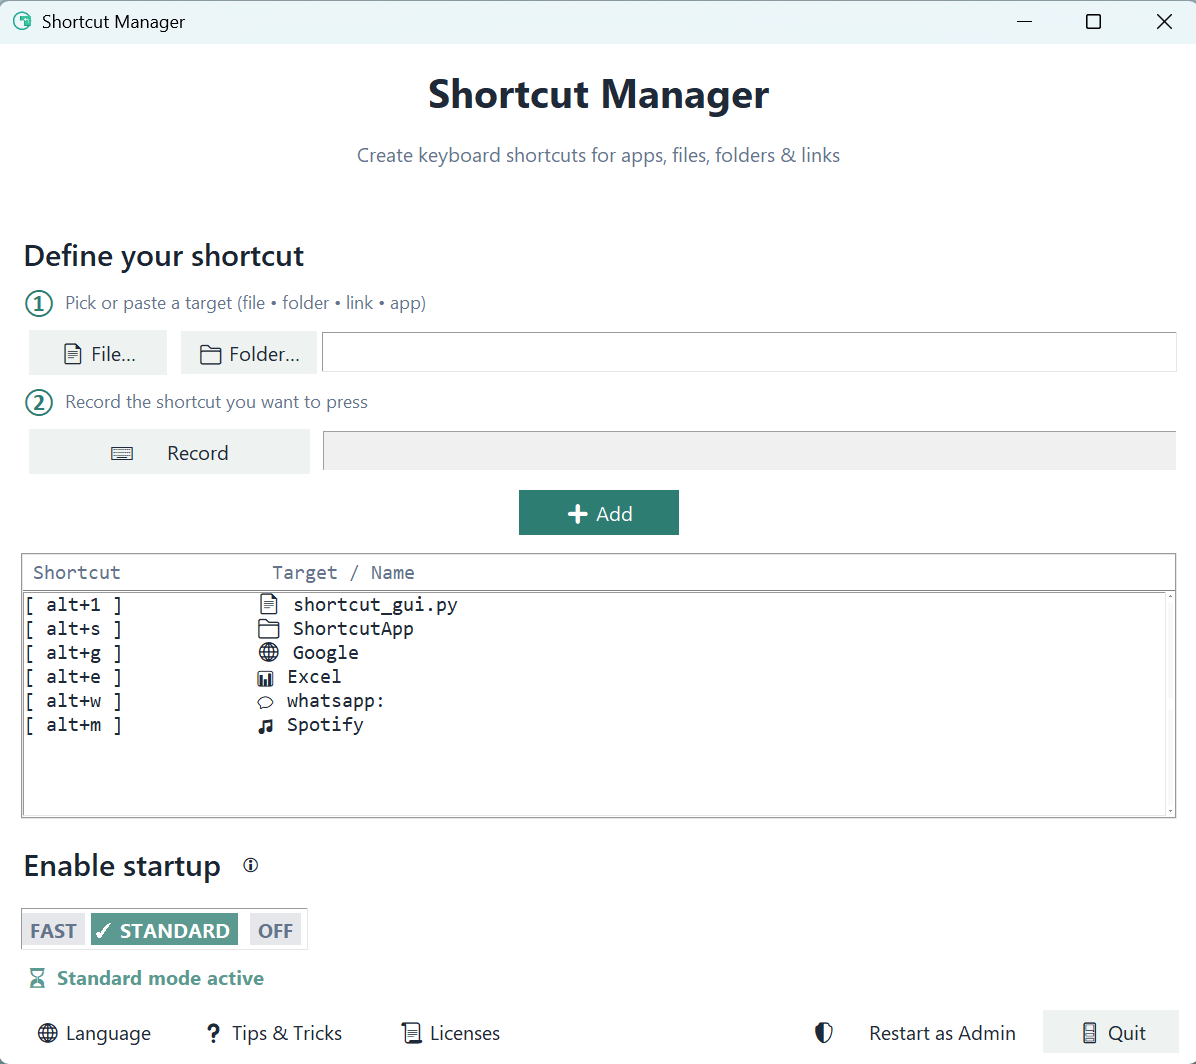The height and width of the screenshot is (1064, 1196).
Task: Open Tips & Tricks
Action: [x=274, y=1033]
